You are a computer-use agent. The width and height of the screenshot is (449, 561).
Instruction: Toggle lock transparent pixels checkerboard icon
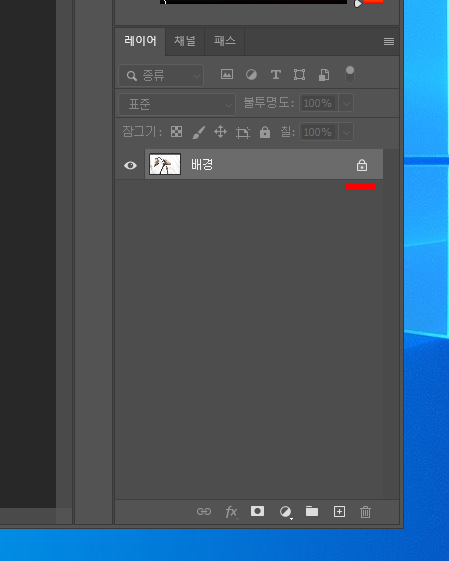176,132
